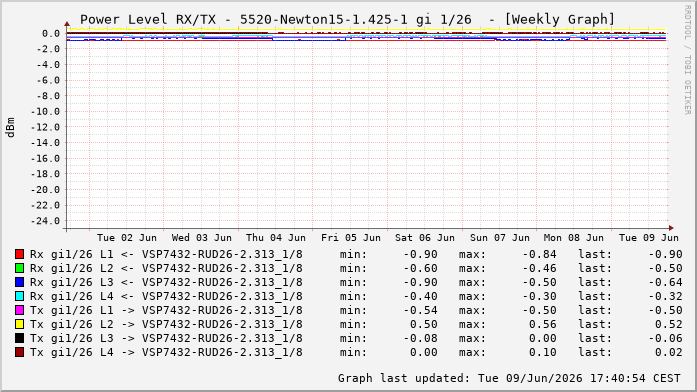Viewport: 697px width, 392px height.
Task: Click the 'Graph last updated' timestamp text
Action: 509,378
